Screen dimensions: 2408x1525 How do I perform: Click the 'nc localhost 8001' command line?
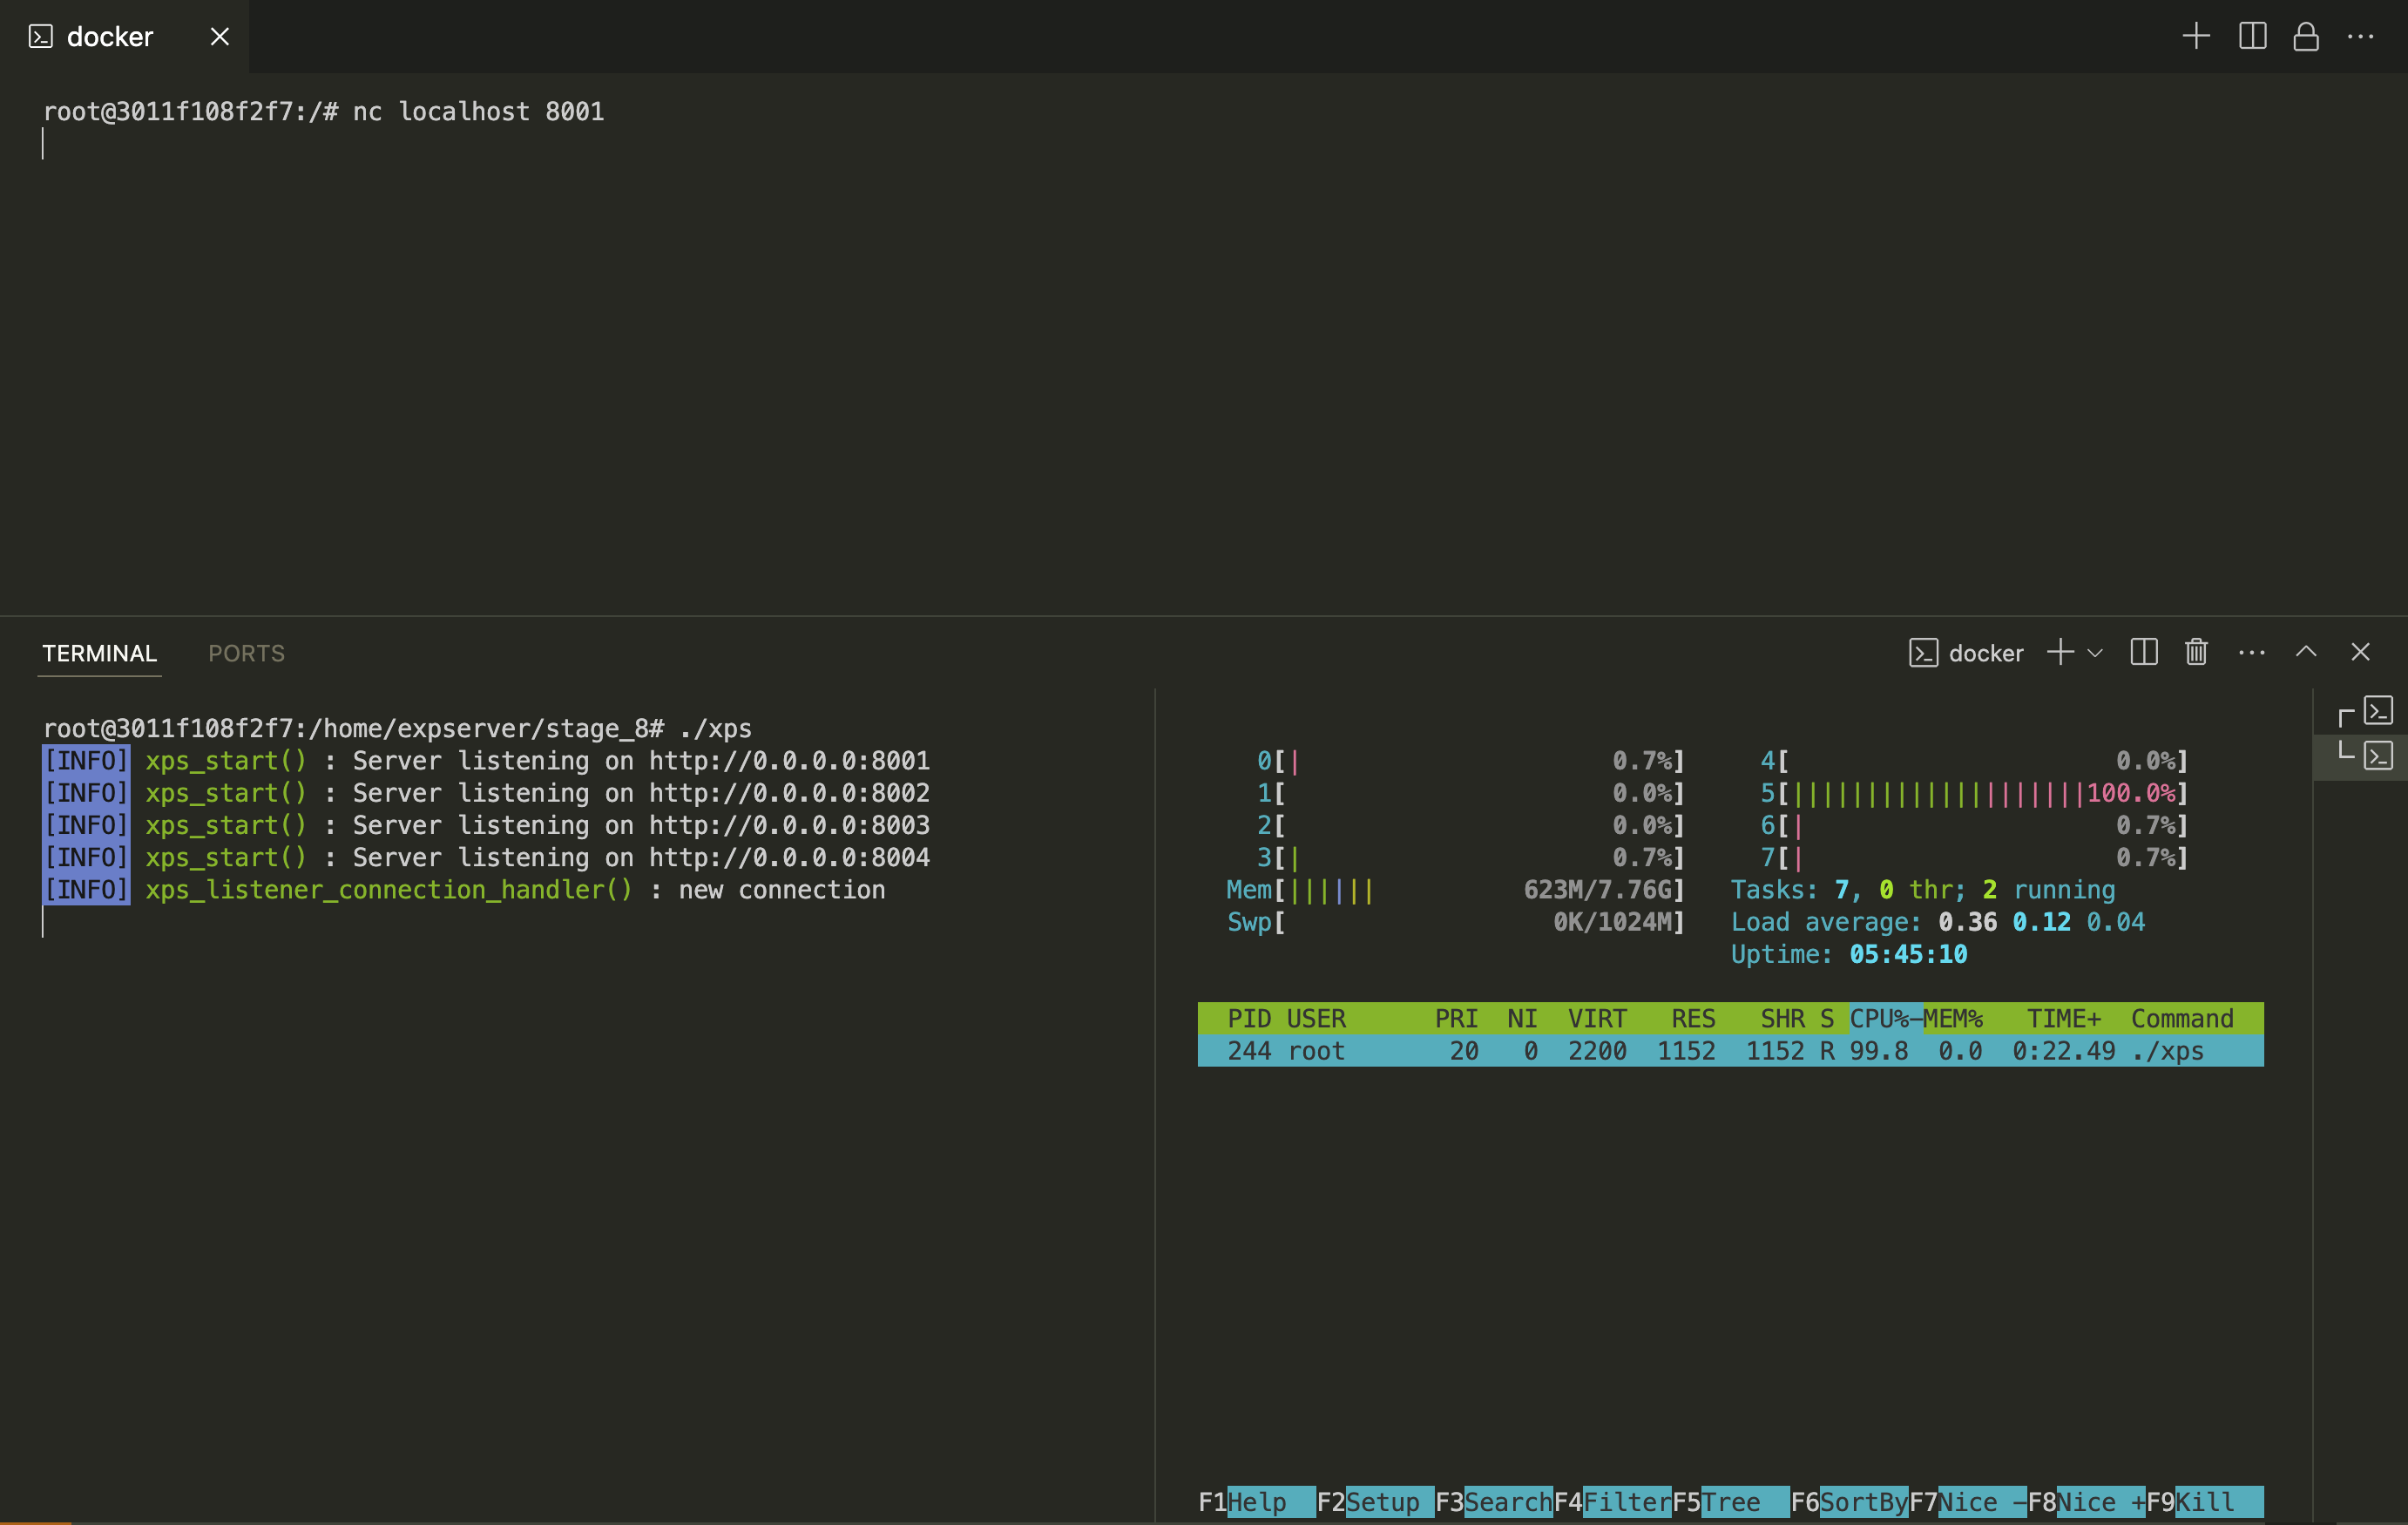pyautogui.click(x=323, y=111)
